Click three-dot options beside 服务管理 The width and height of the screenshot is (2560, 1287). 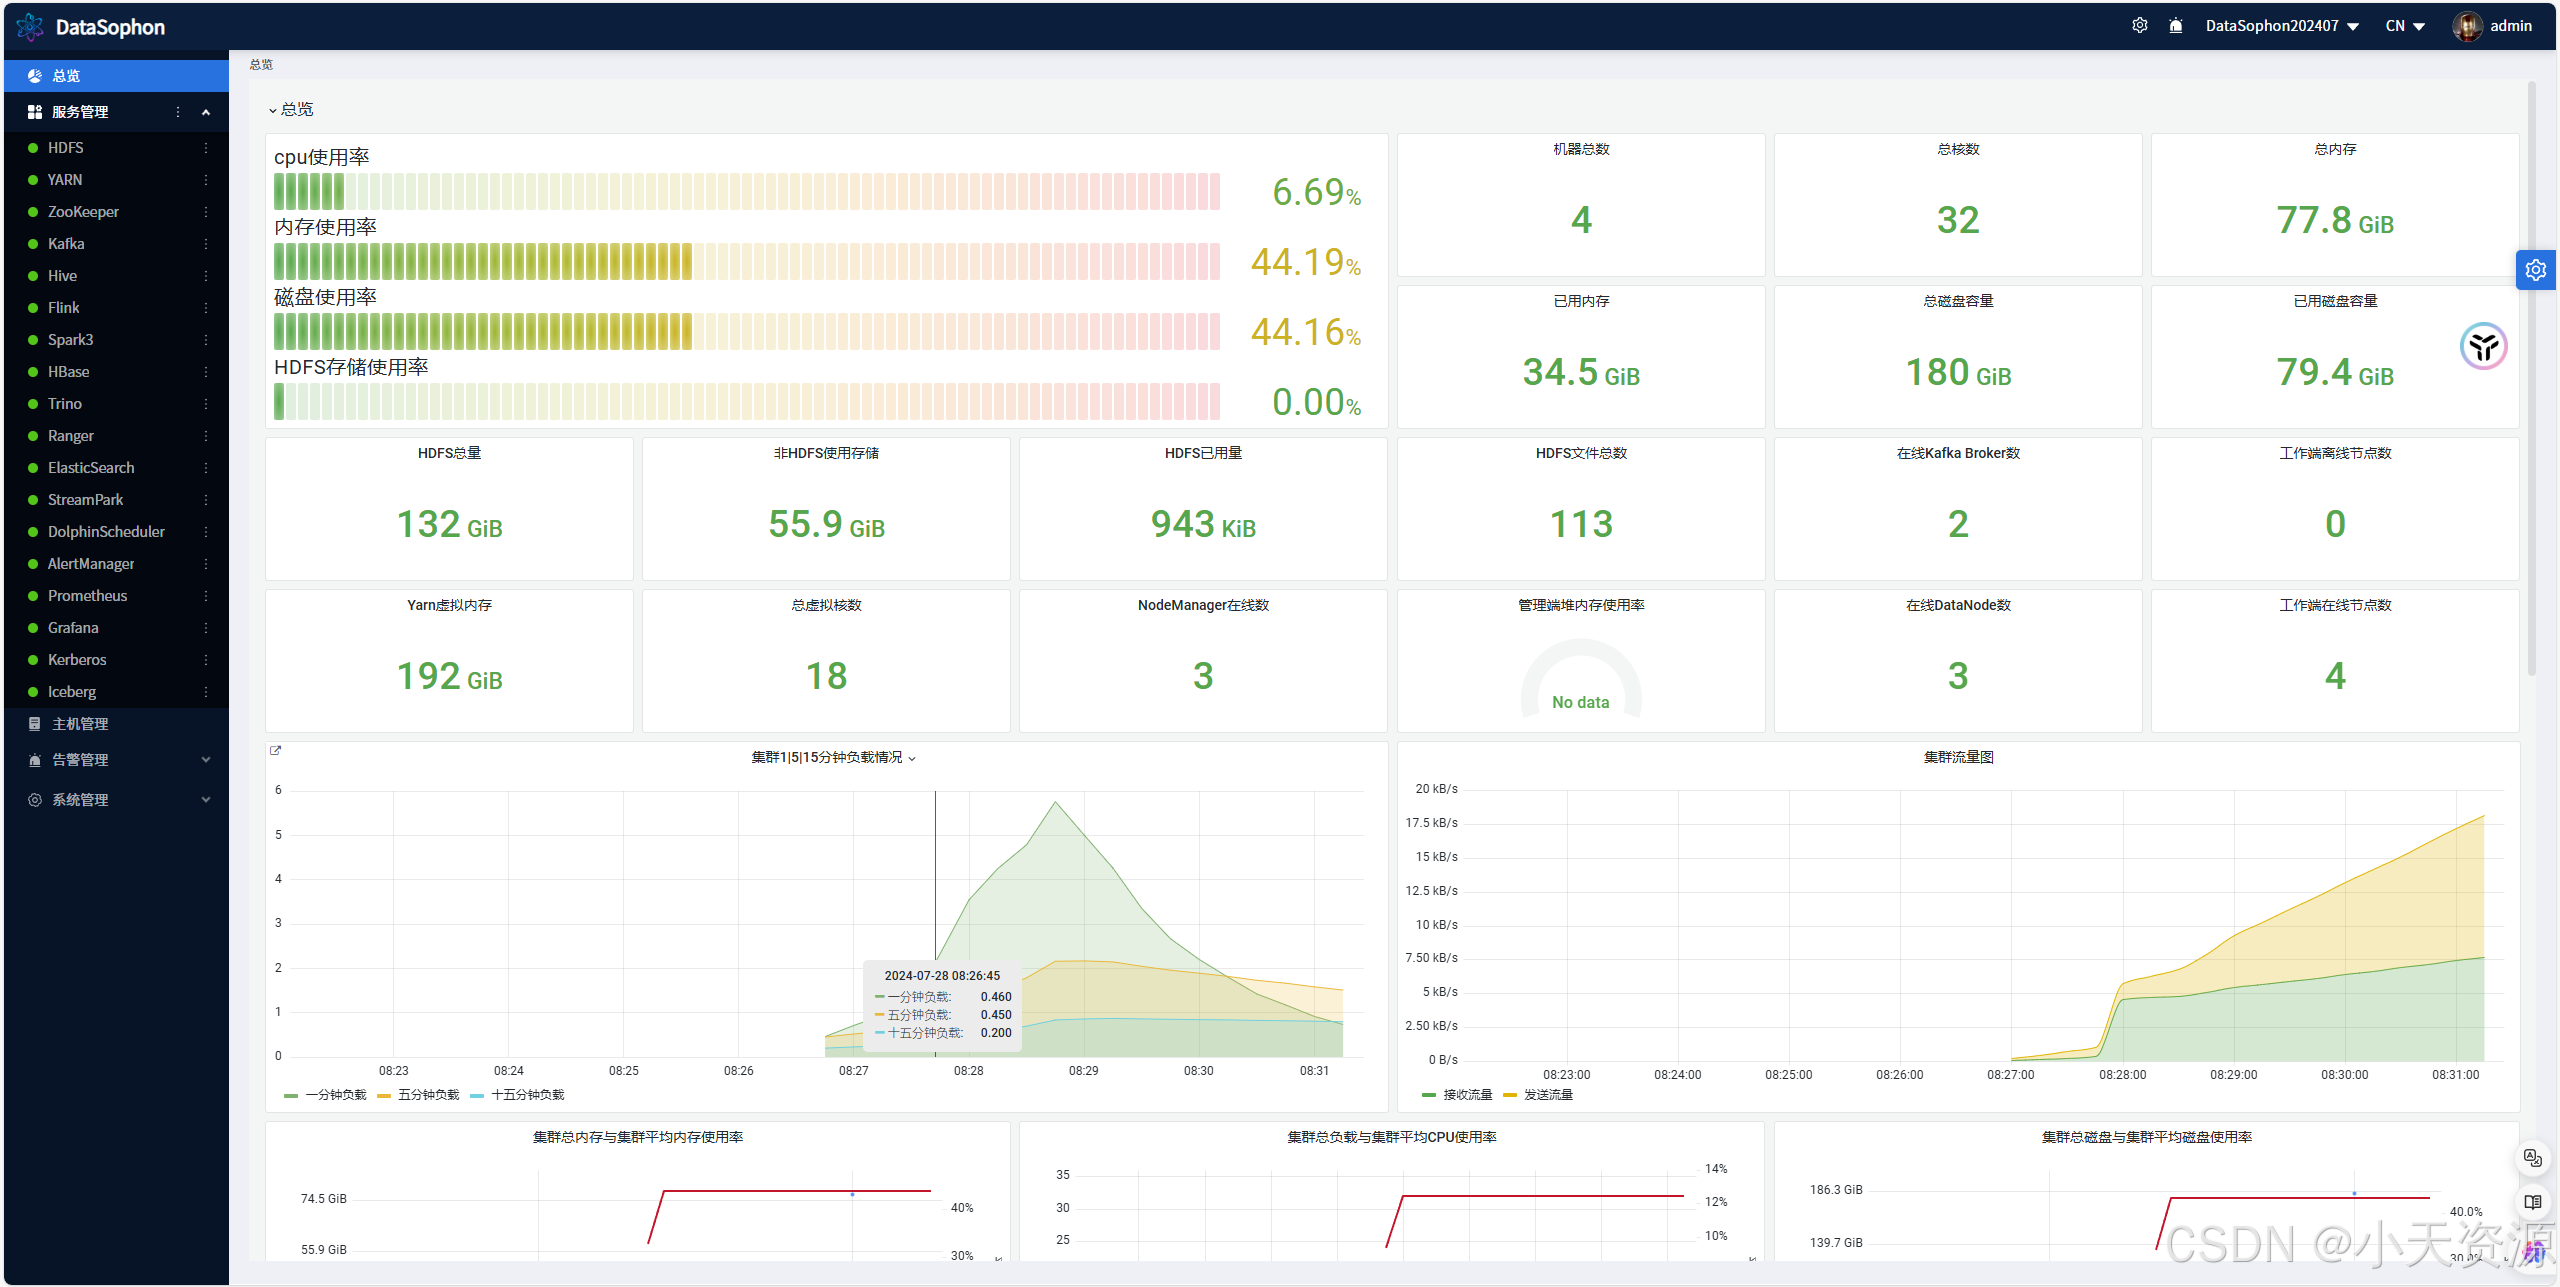178,112
